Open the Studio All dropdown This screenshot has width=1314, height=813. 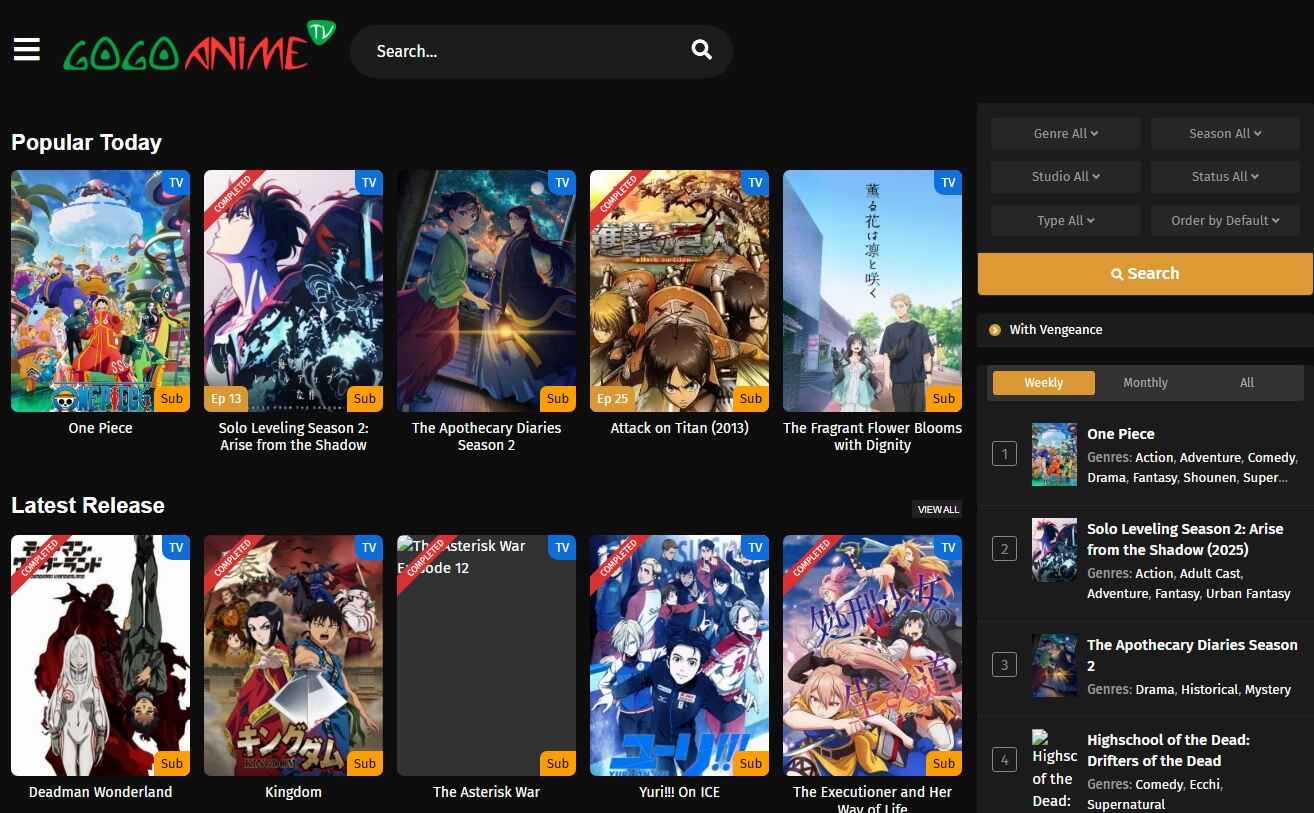pyautogui.click(x=1066, y=176)
